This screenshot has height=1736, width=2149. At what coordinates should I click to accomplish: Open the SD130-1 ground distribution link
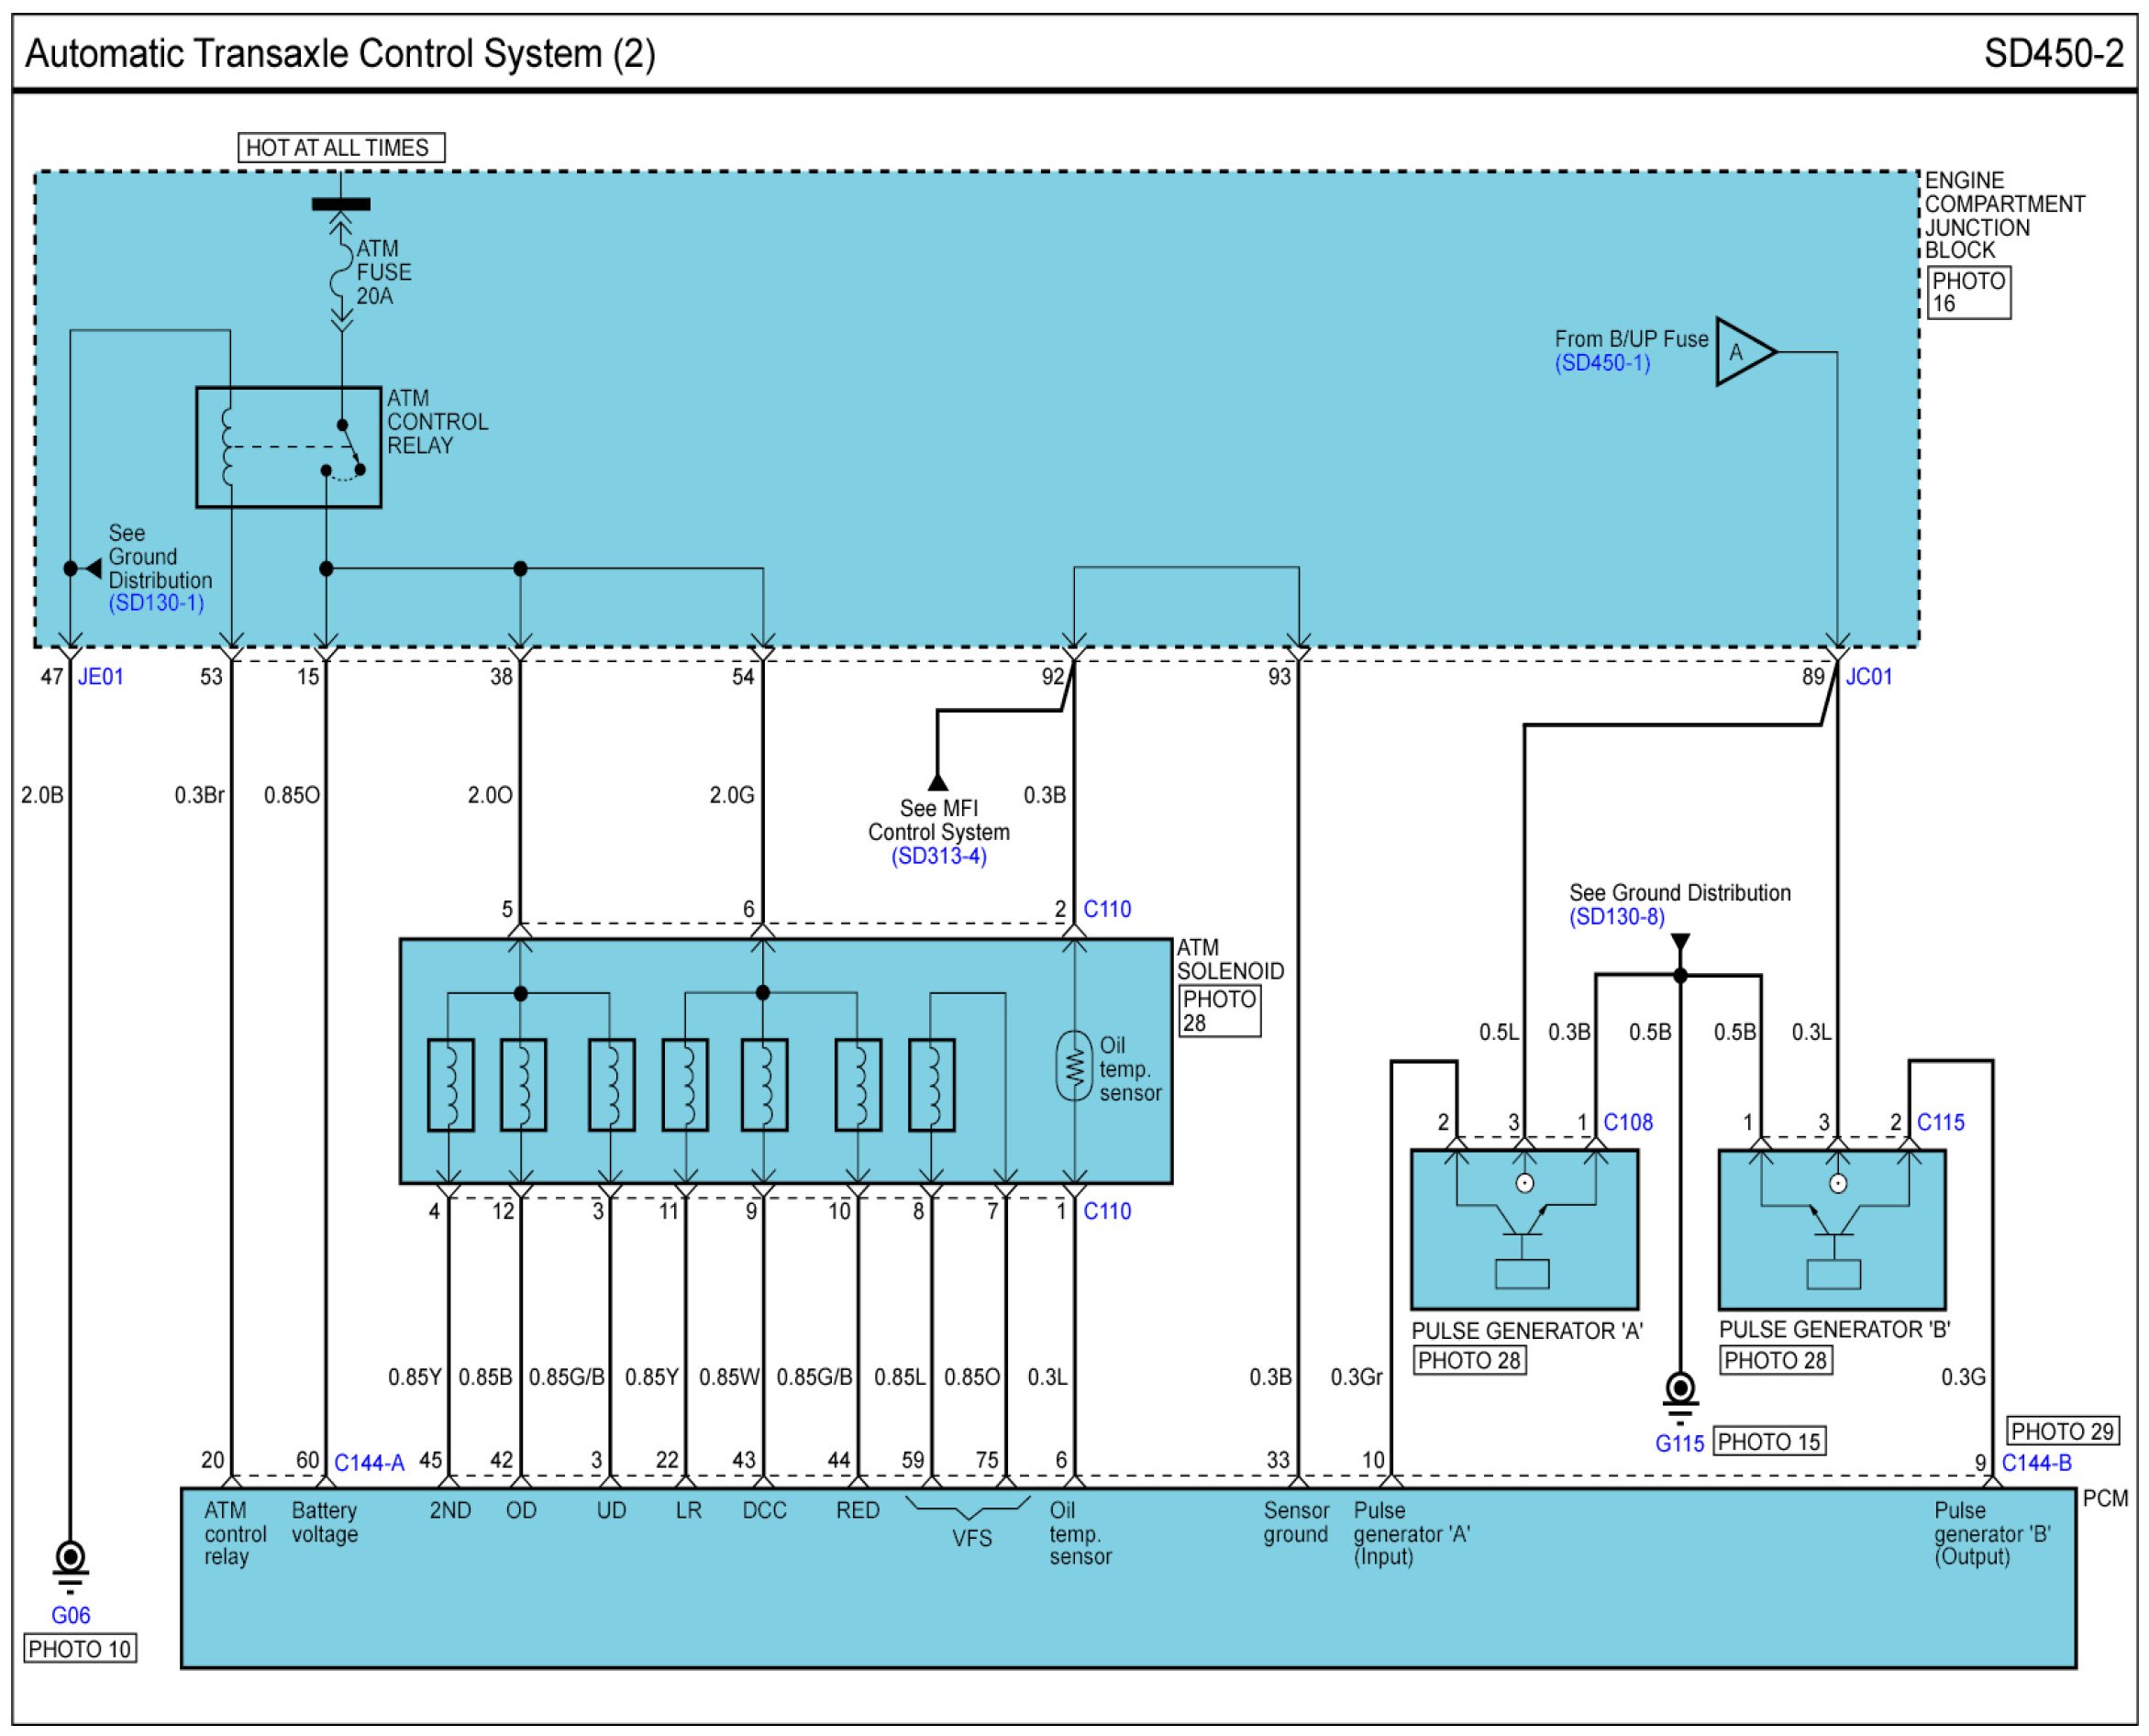pos(156,603)
